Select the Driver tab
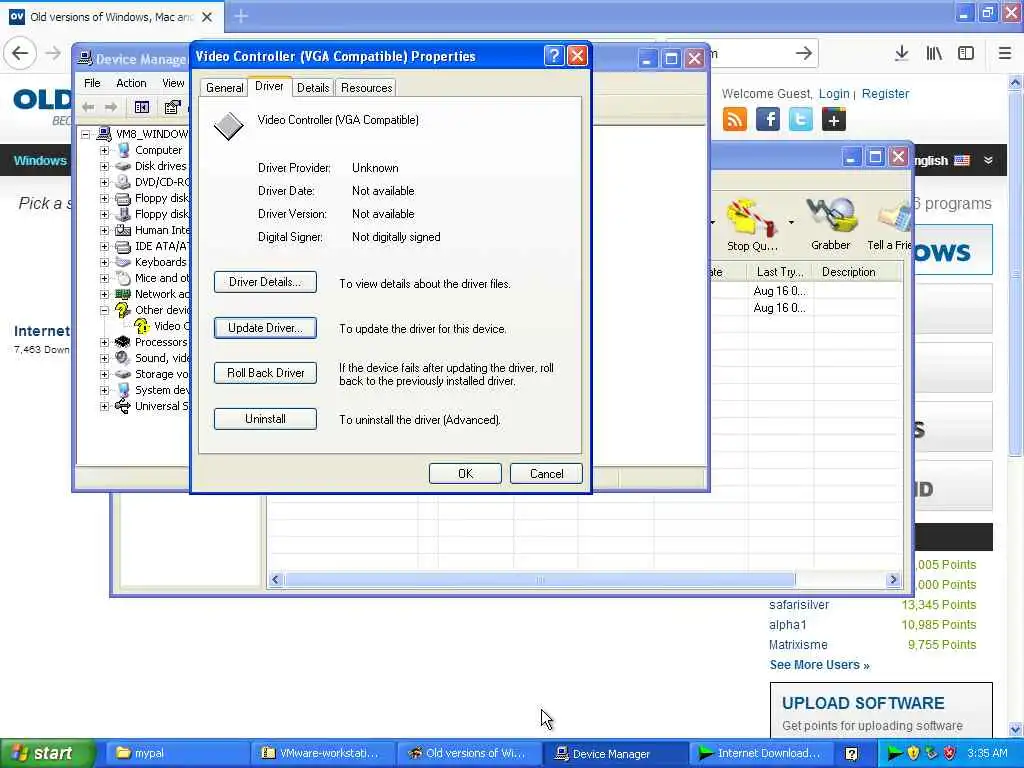This screenshot has width=1024, height=768. (x=269, y=86)
